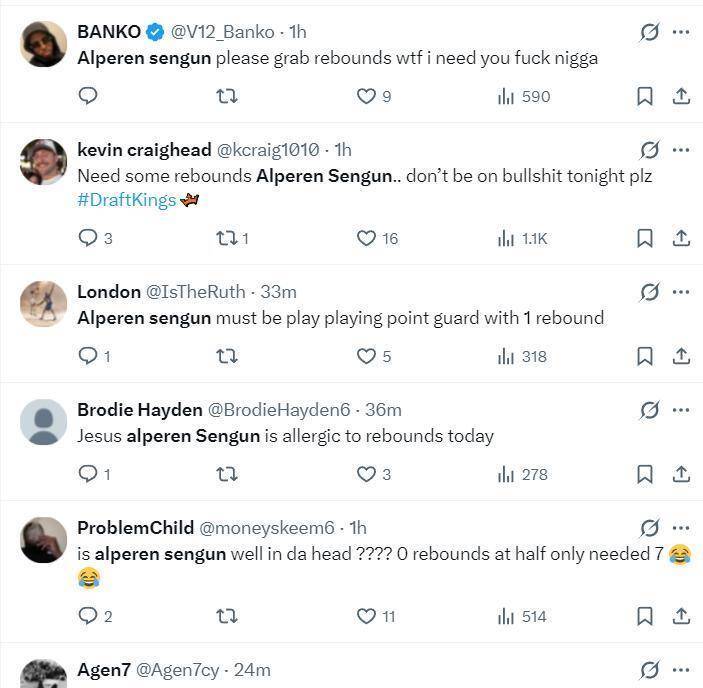The image size is (703, 688).
Task: Open more options menu on Brodie Hayden's tweet
Action: pos(681,410)
